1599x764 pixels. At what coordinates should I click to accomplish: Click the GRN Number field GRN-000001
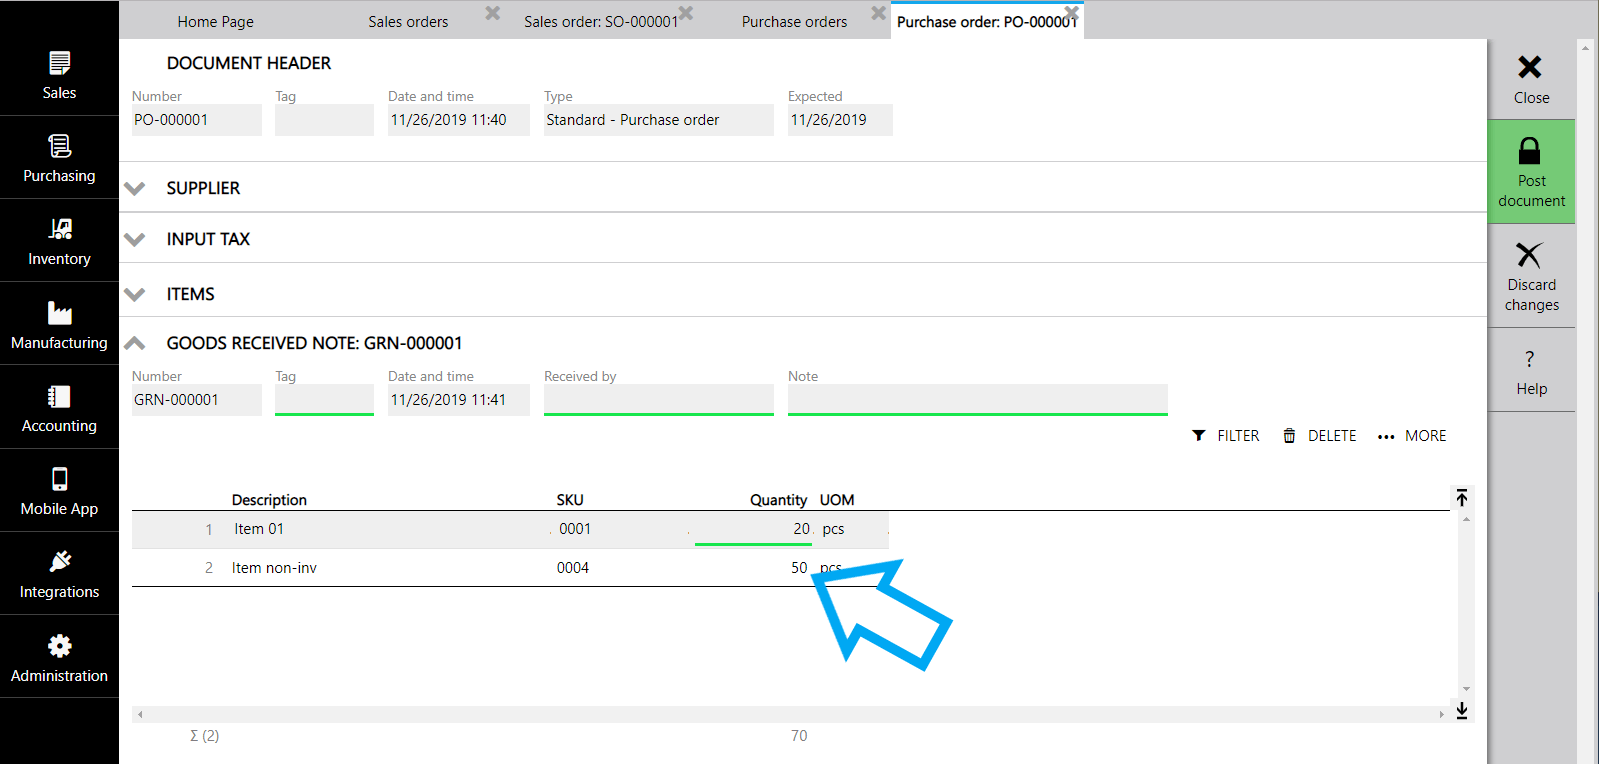pyautogui.click(x=197, y=400)
